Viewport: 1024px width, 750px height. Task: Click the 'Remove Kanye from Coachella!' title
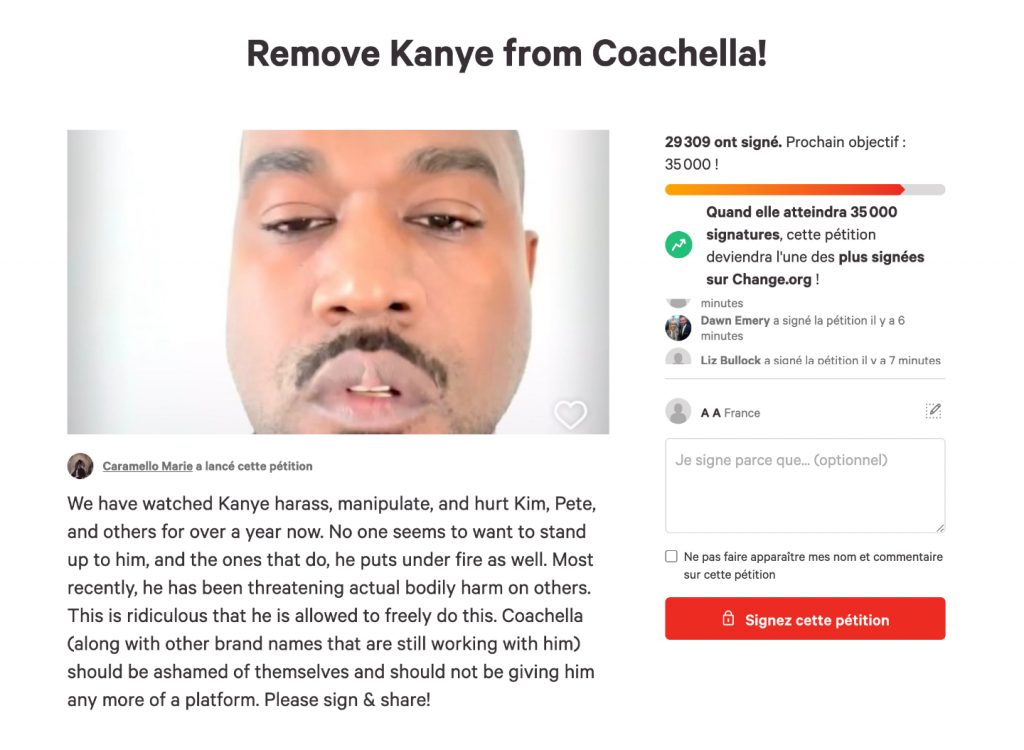(x=507, y=53)
